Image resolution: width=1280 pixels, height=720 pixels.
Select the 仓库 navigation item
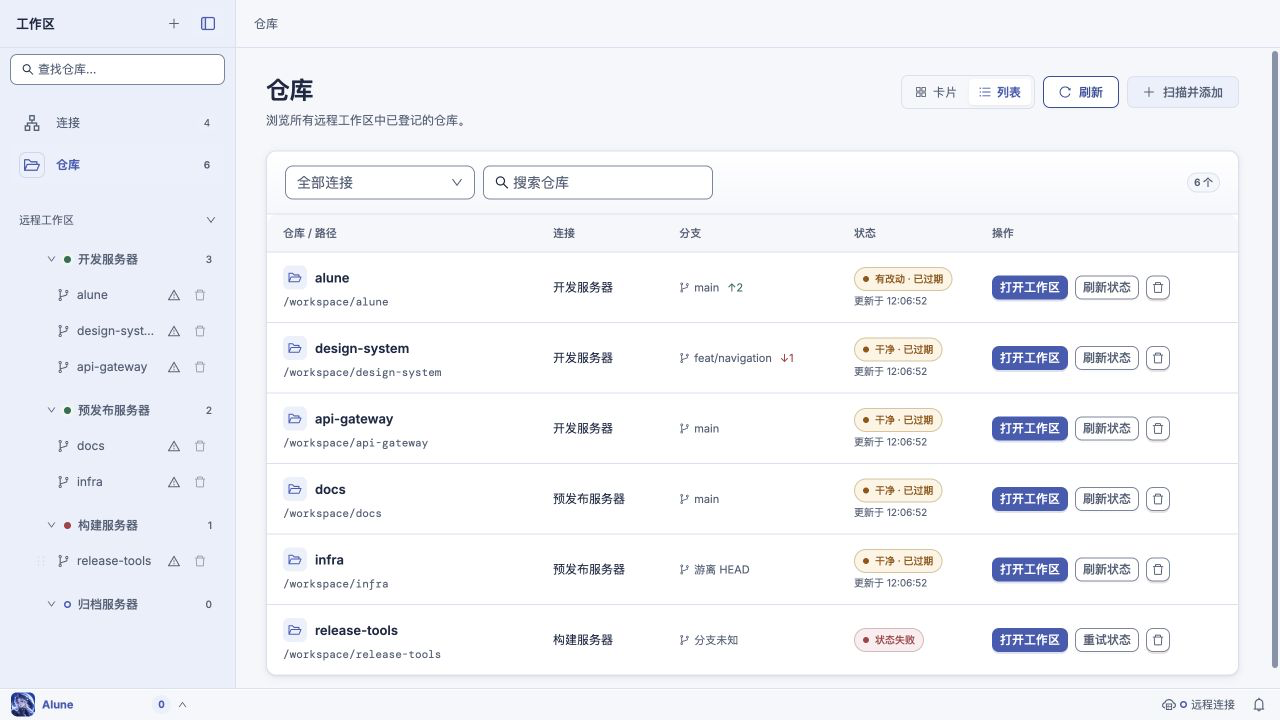click(x=118, y=165)
